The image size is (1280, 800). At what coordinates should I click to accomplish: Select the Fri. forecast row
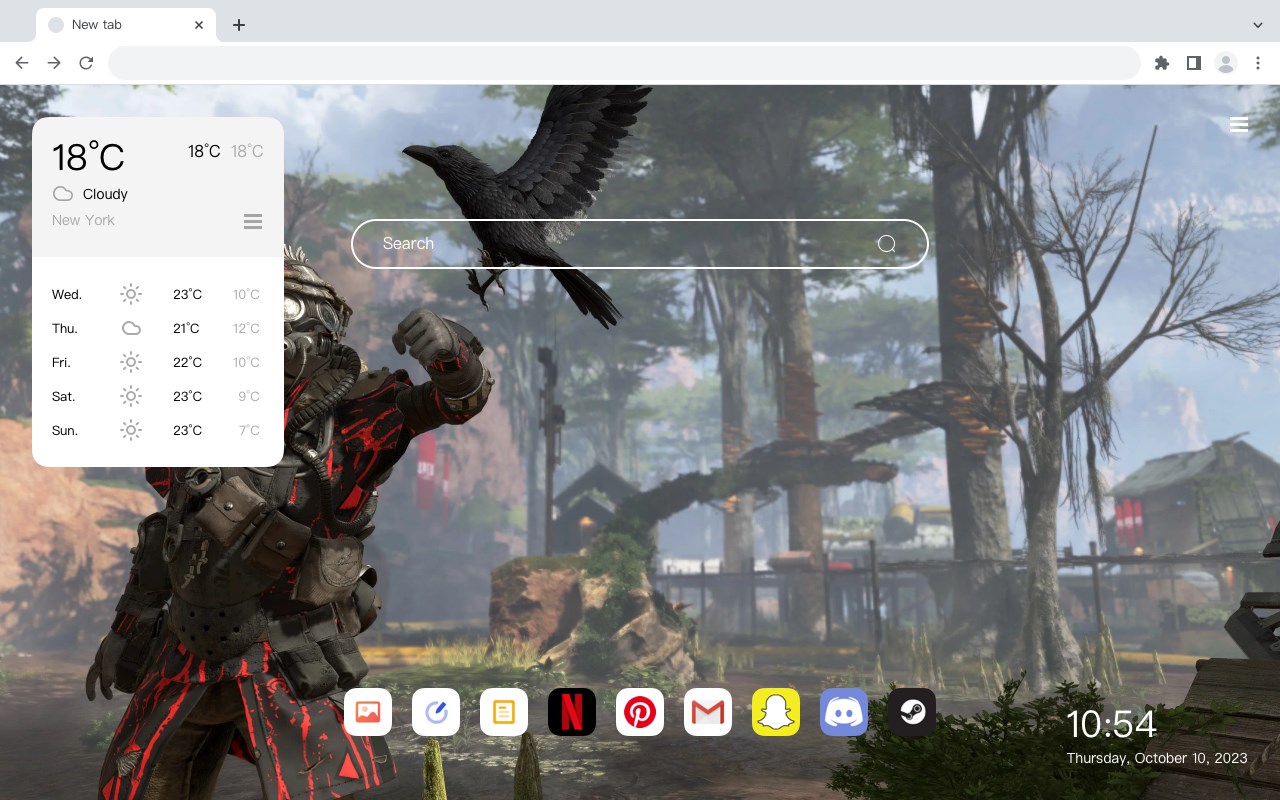pyautogui.click(x=158, y=362)
